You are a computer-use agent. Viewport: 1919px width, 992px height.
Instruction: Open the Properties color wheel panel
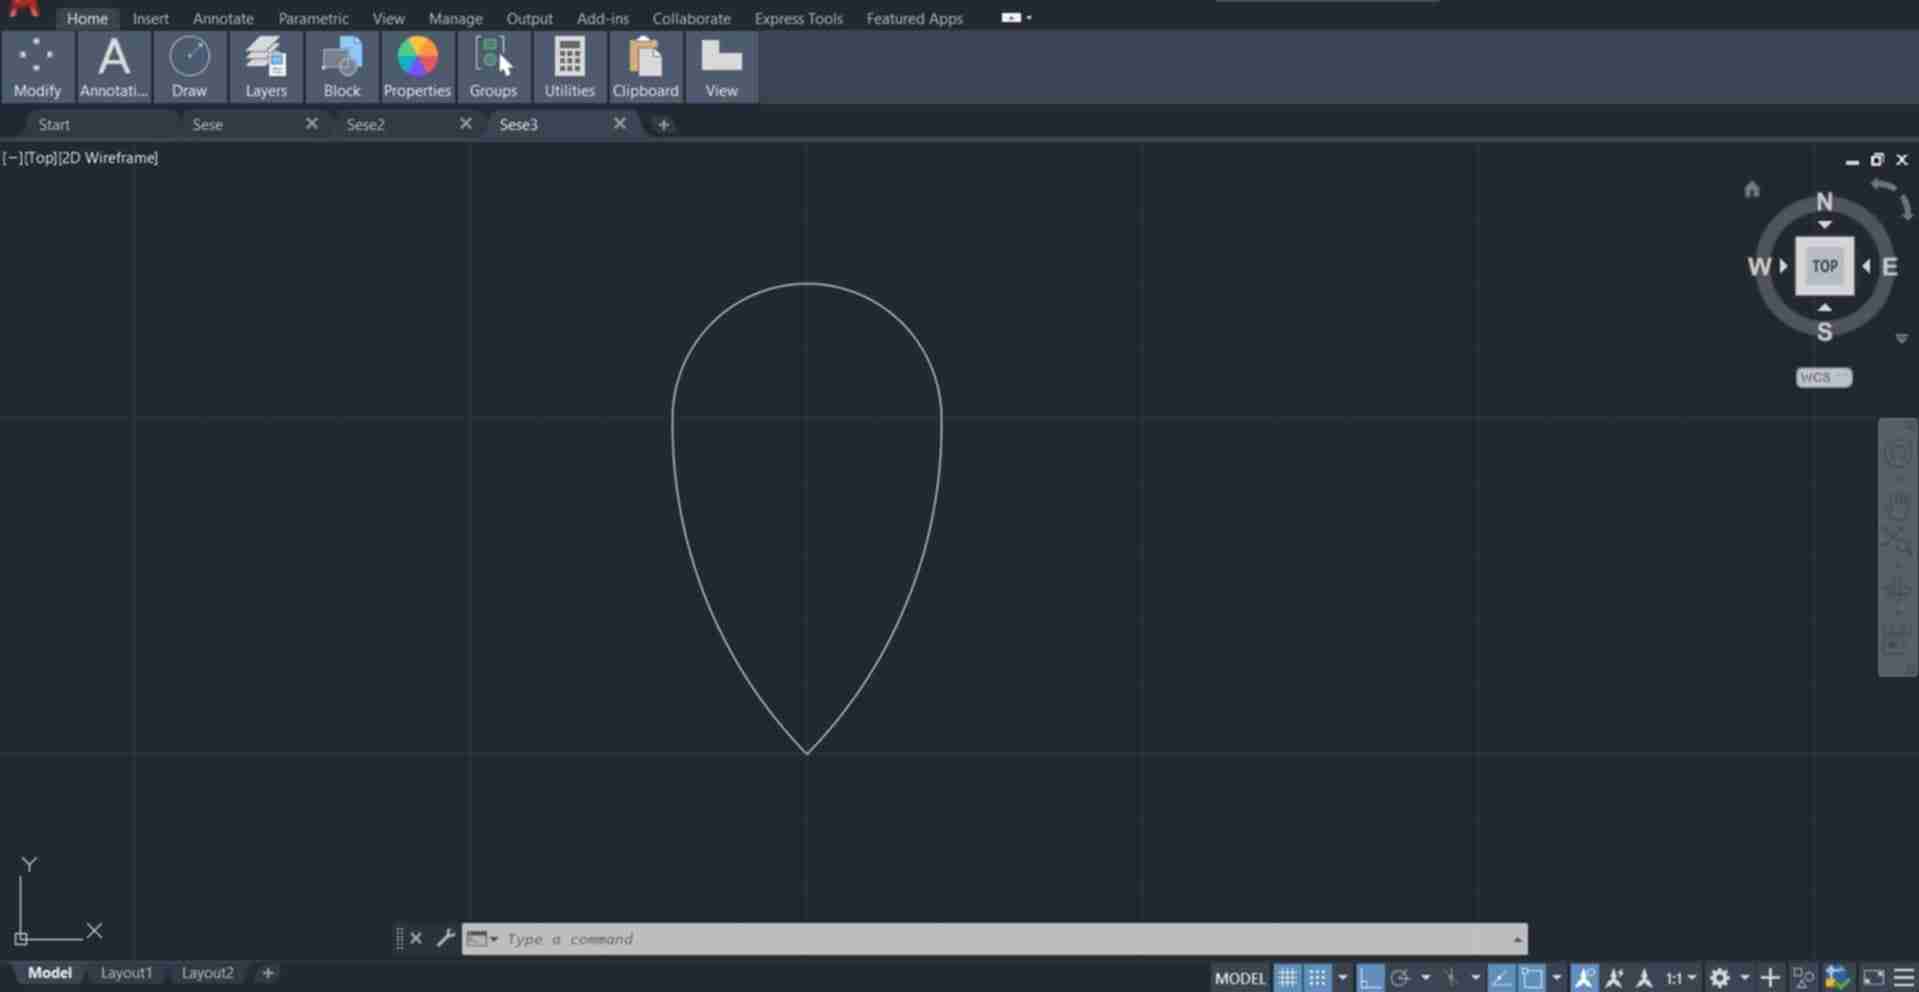(x=417, y=67)
